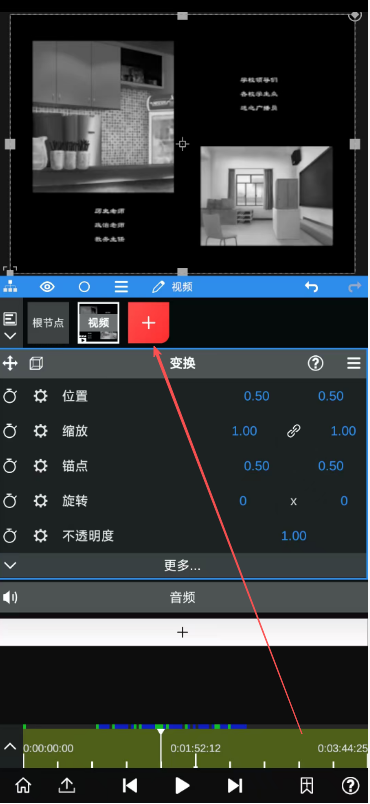
Task: Click preview center anchor crosshair
Action: 182,144
